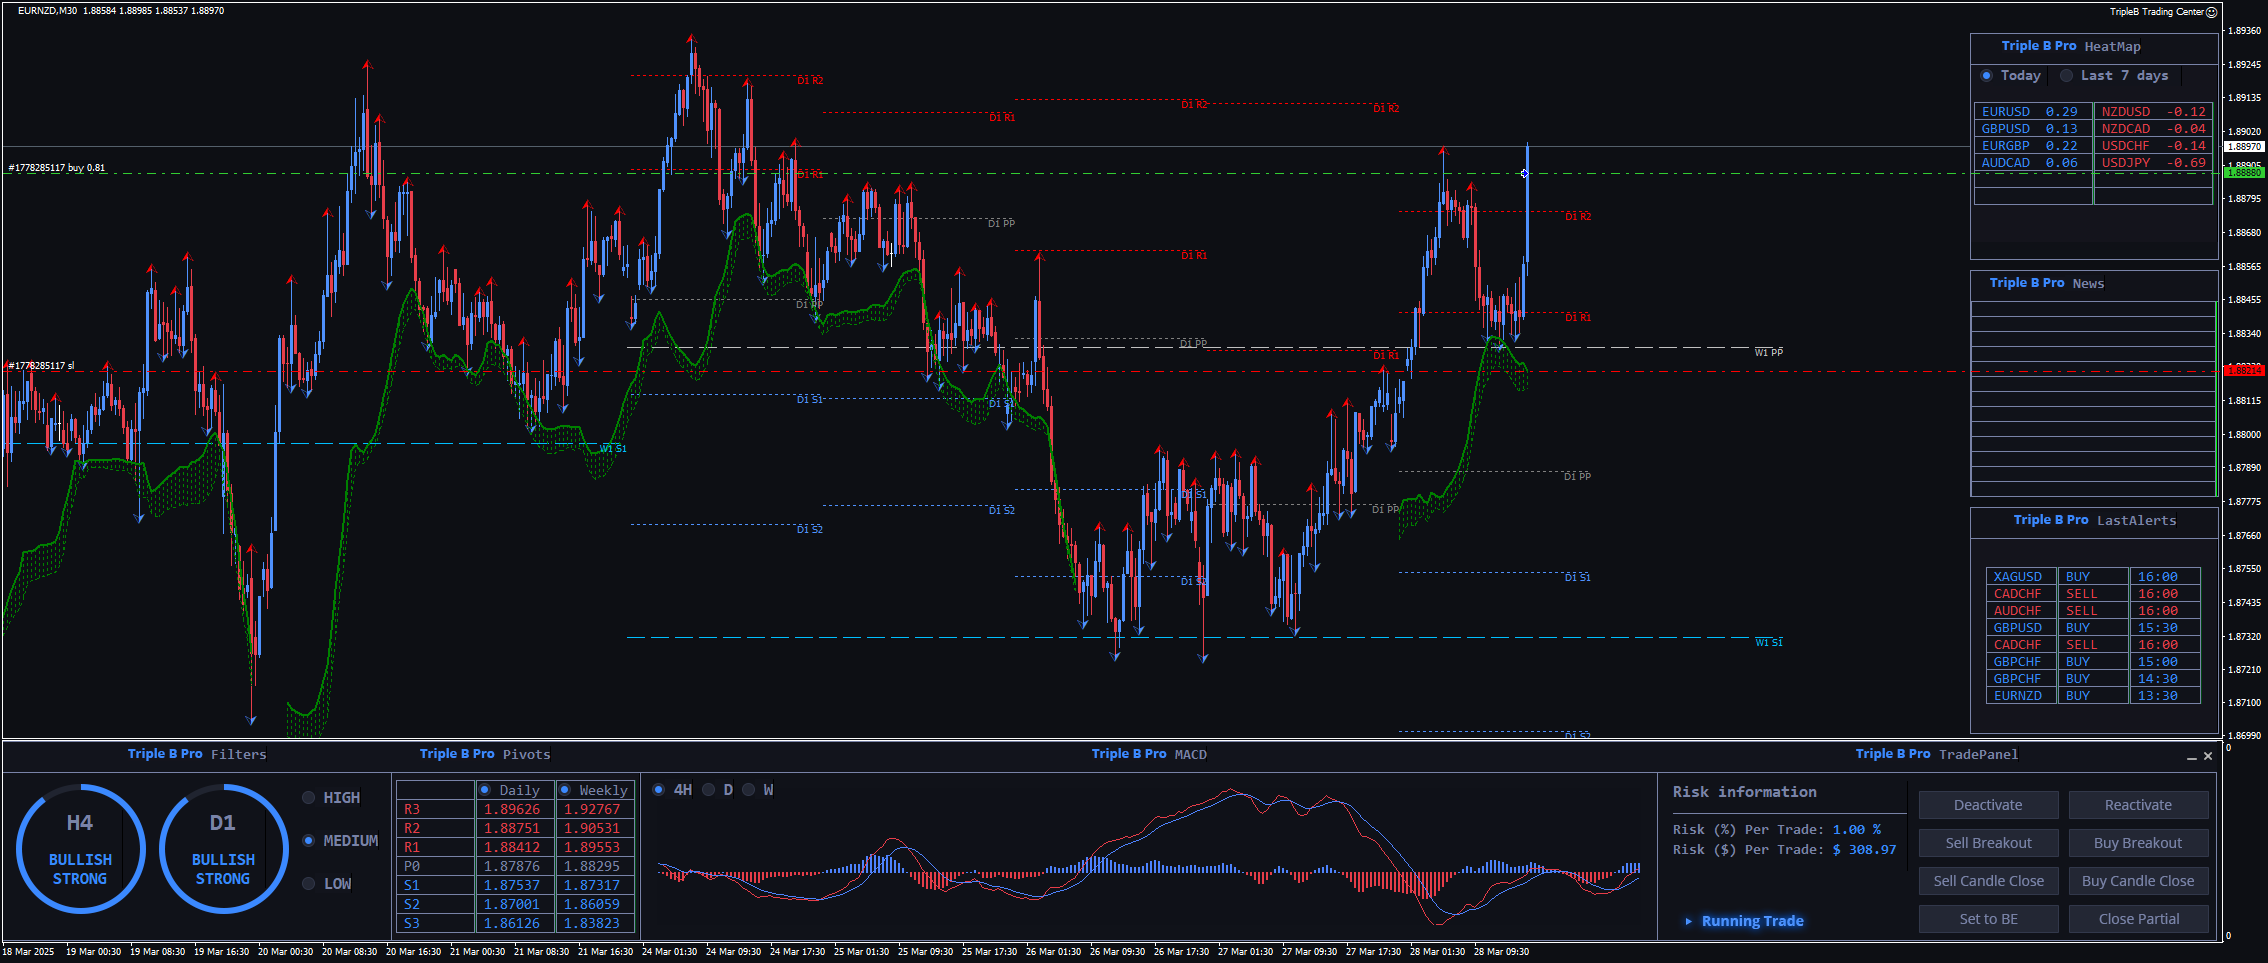The image size is (2268, 963).
Task: Minimize the TradePanel using the dash icon
Action: pyautogui.click(x=2192, y=757)
